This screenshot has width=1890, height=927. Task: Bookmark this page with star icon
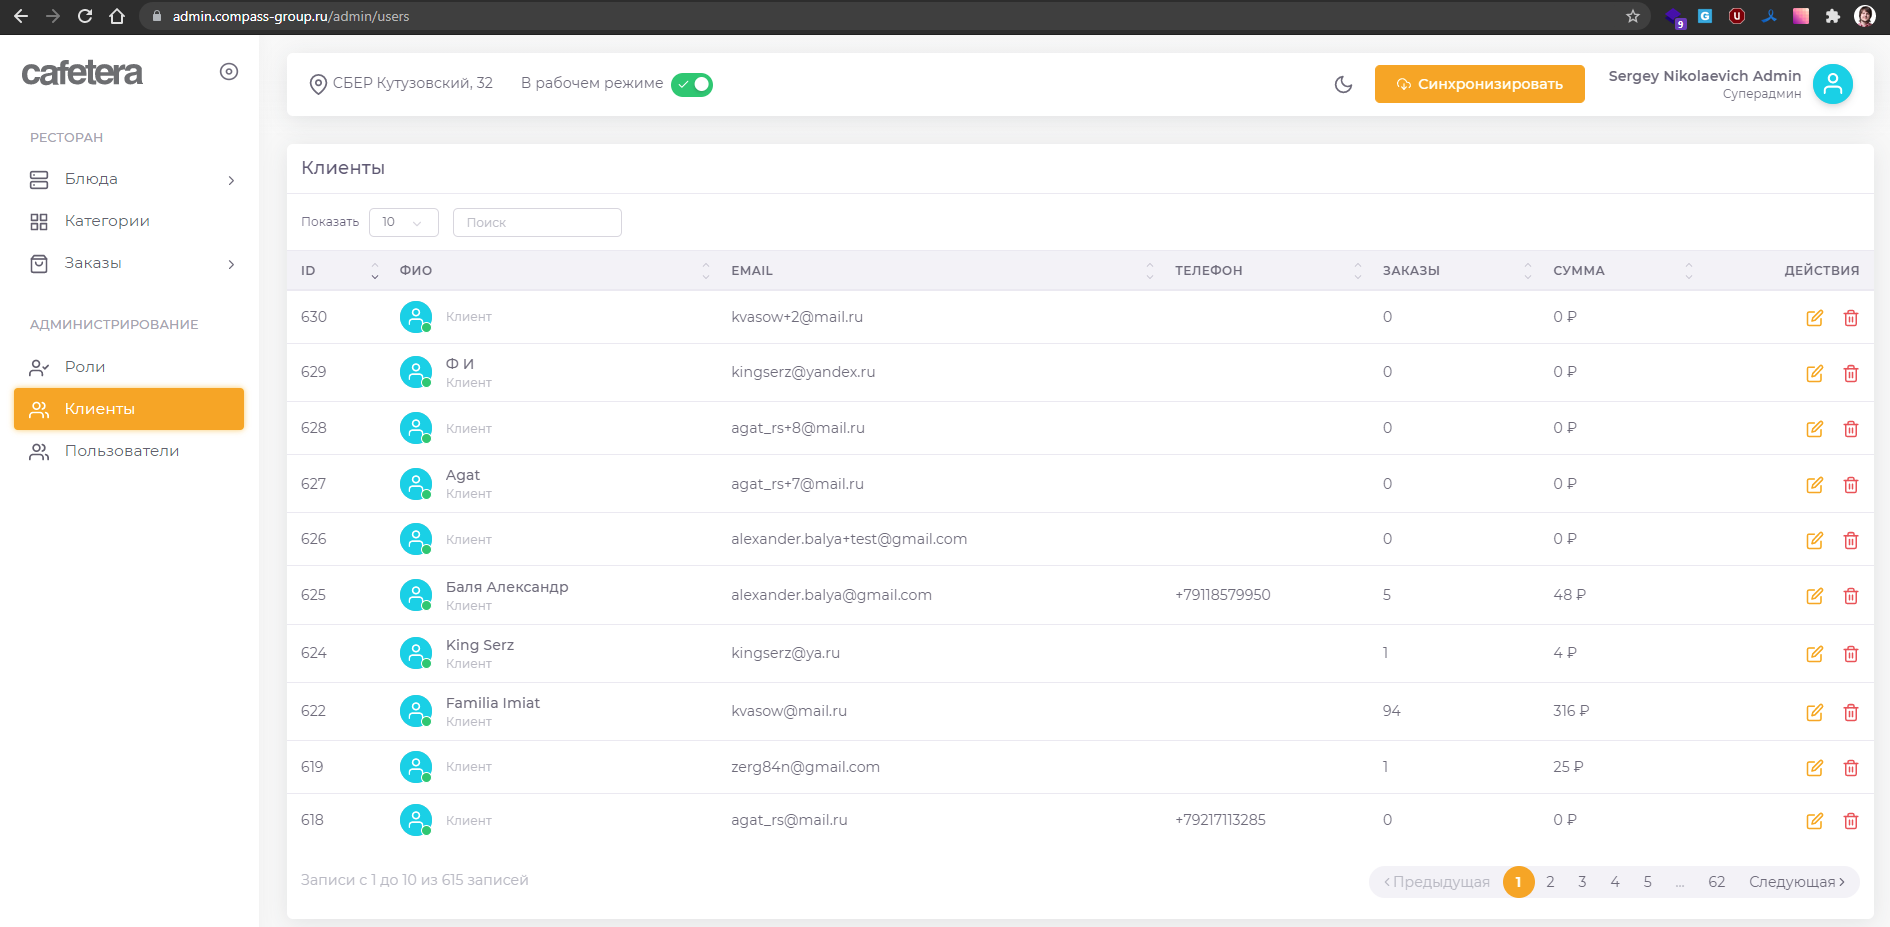pos(1633,16)
